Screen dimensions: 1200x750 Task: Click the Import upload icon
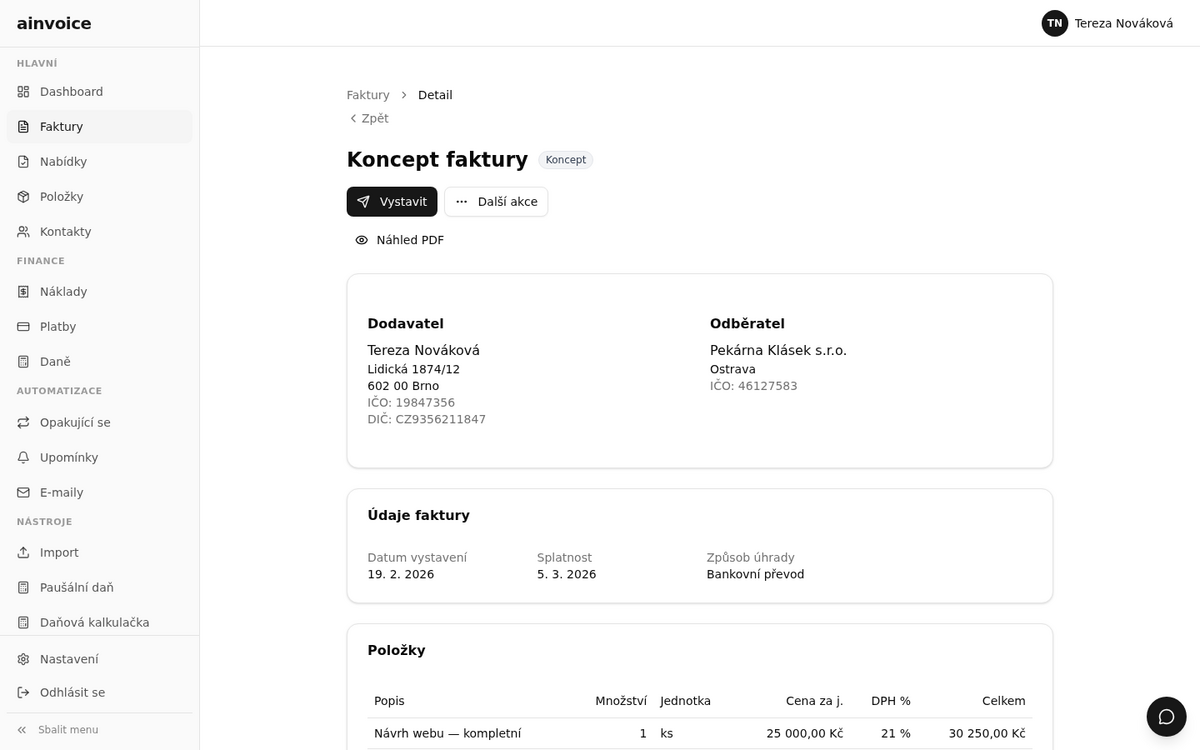coord(23,553)
